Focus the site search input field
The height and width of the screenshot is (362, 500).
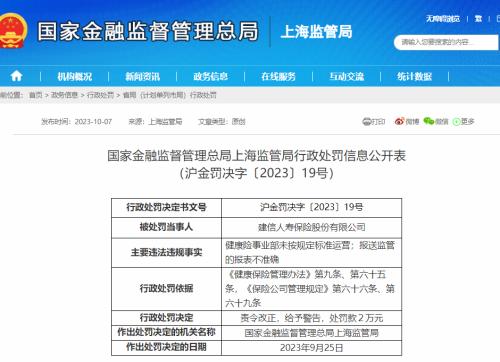[447, 42]
